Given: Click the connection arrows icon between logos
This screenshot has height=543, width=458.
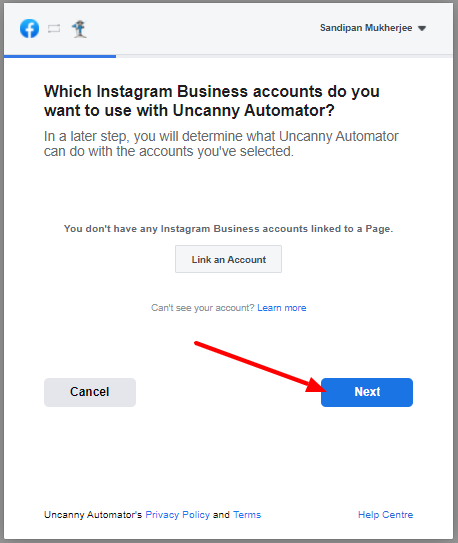Looking at the screenshot, I should click(54, 29).
